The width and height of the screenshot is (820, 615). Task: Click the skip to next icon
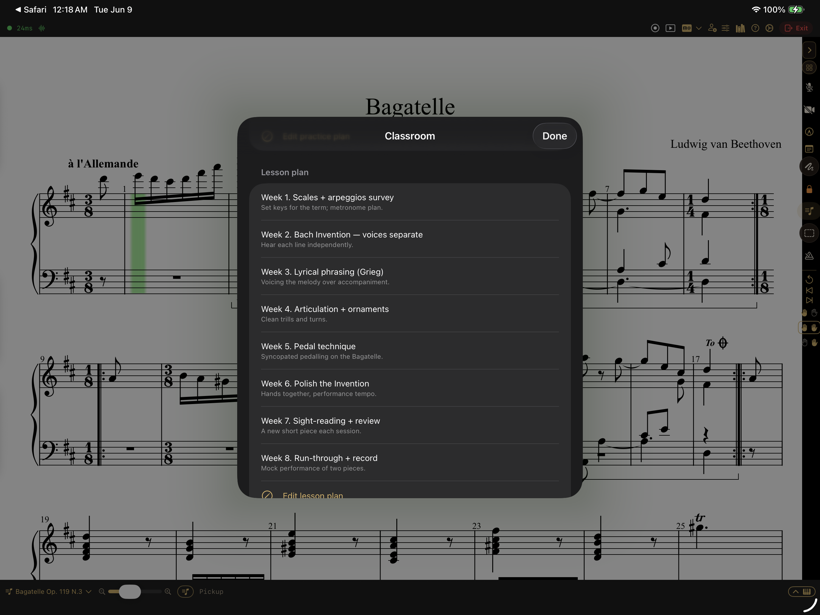[x=810, y=300]
